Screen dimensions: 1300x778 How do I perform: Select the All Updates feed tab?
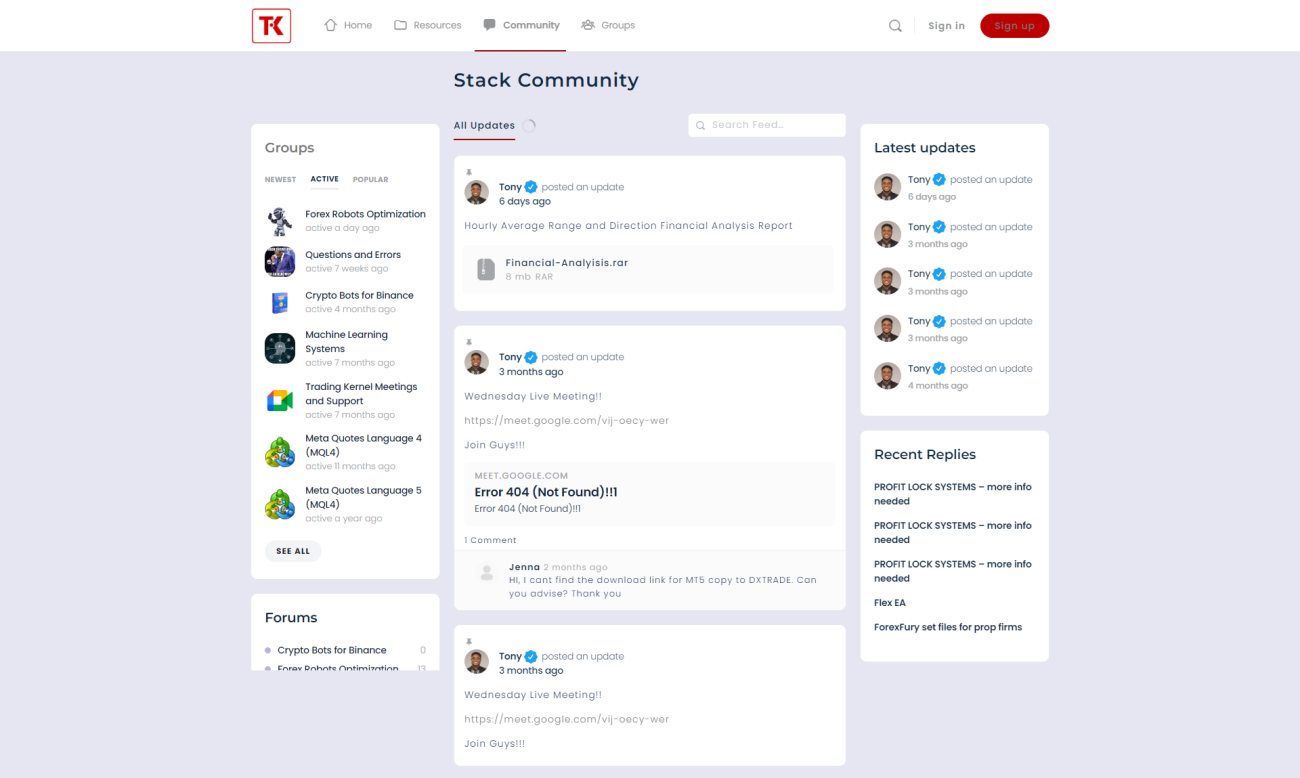click(x=484, y=126)
